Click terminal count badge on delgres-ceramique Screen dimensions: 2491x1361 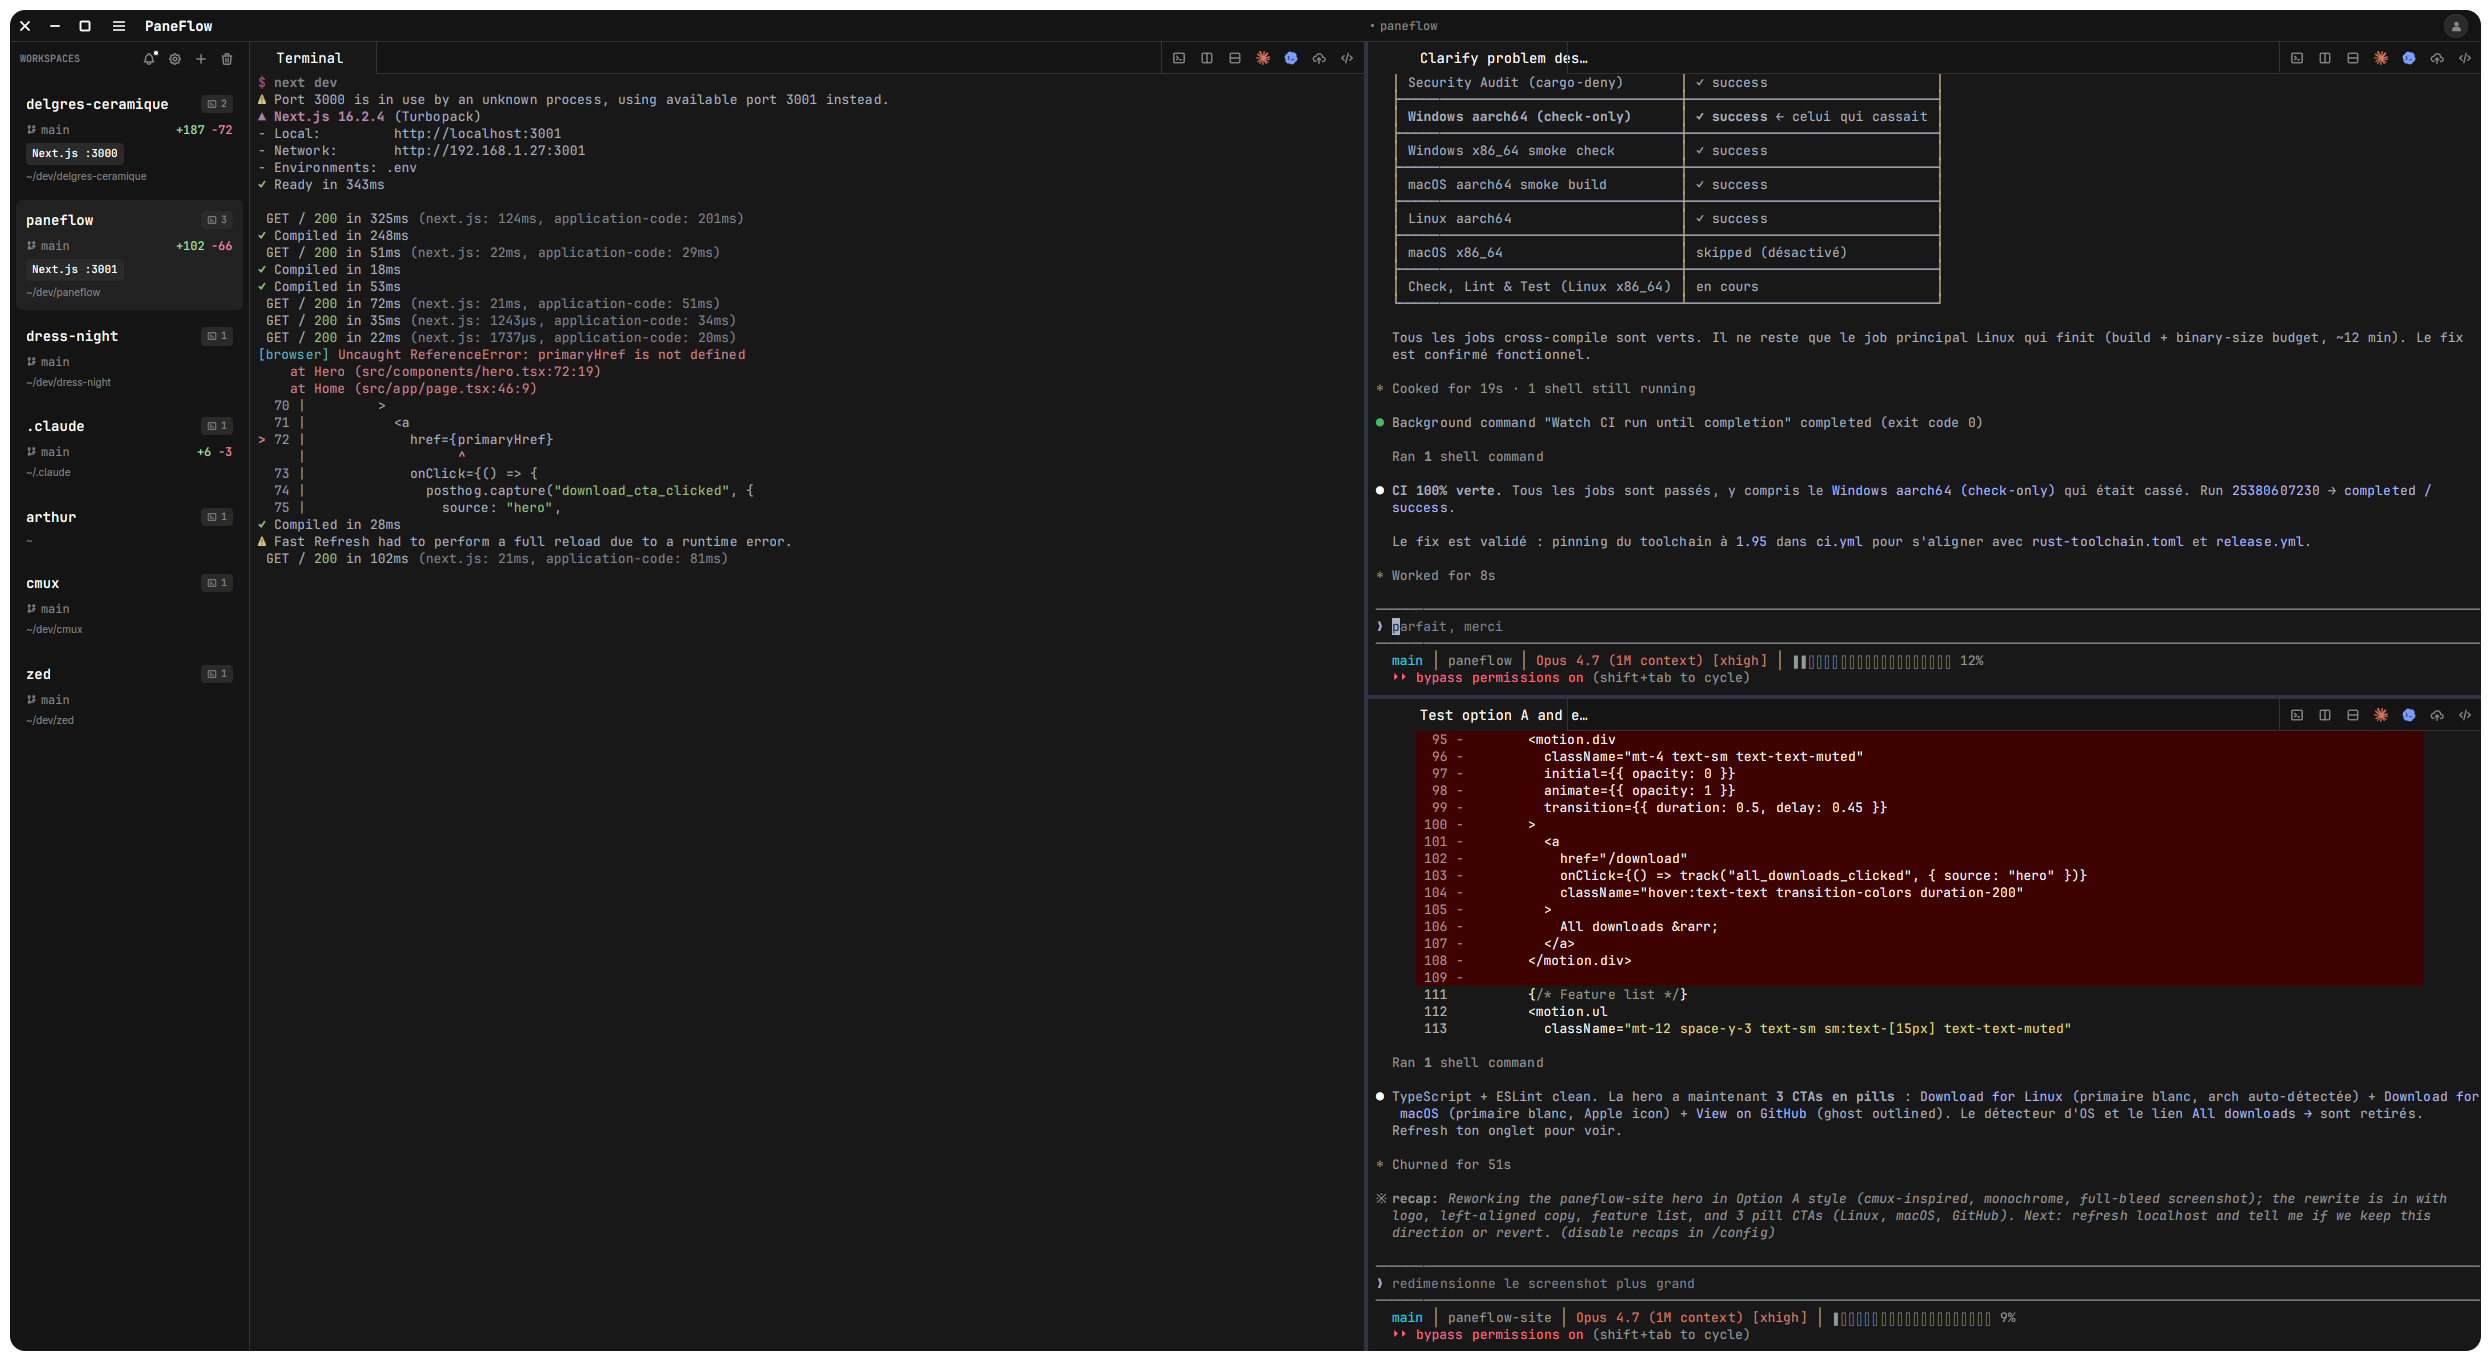pyautogui.click(x=217, y=104)
